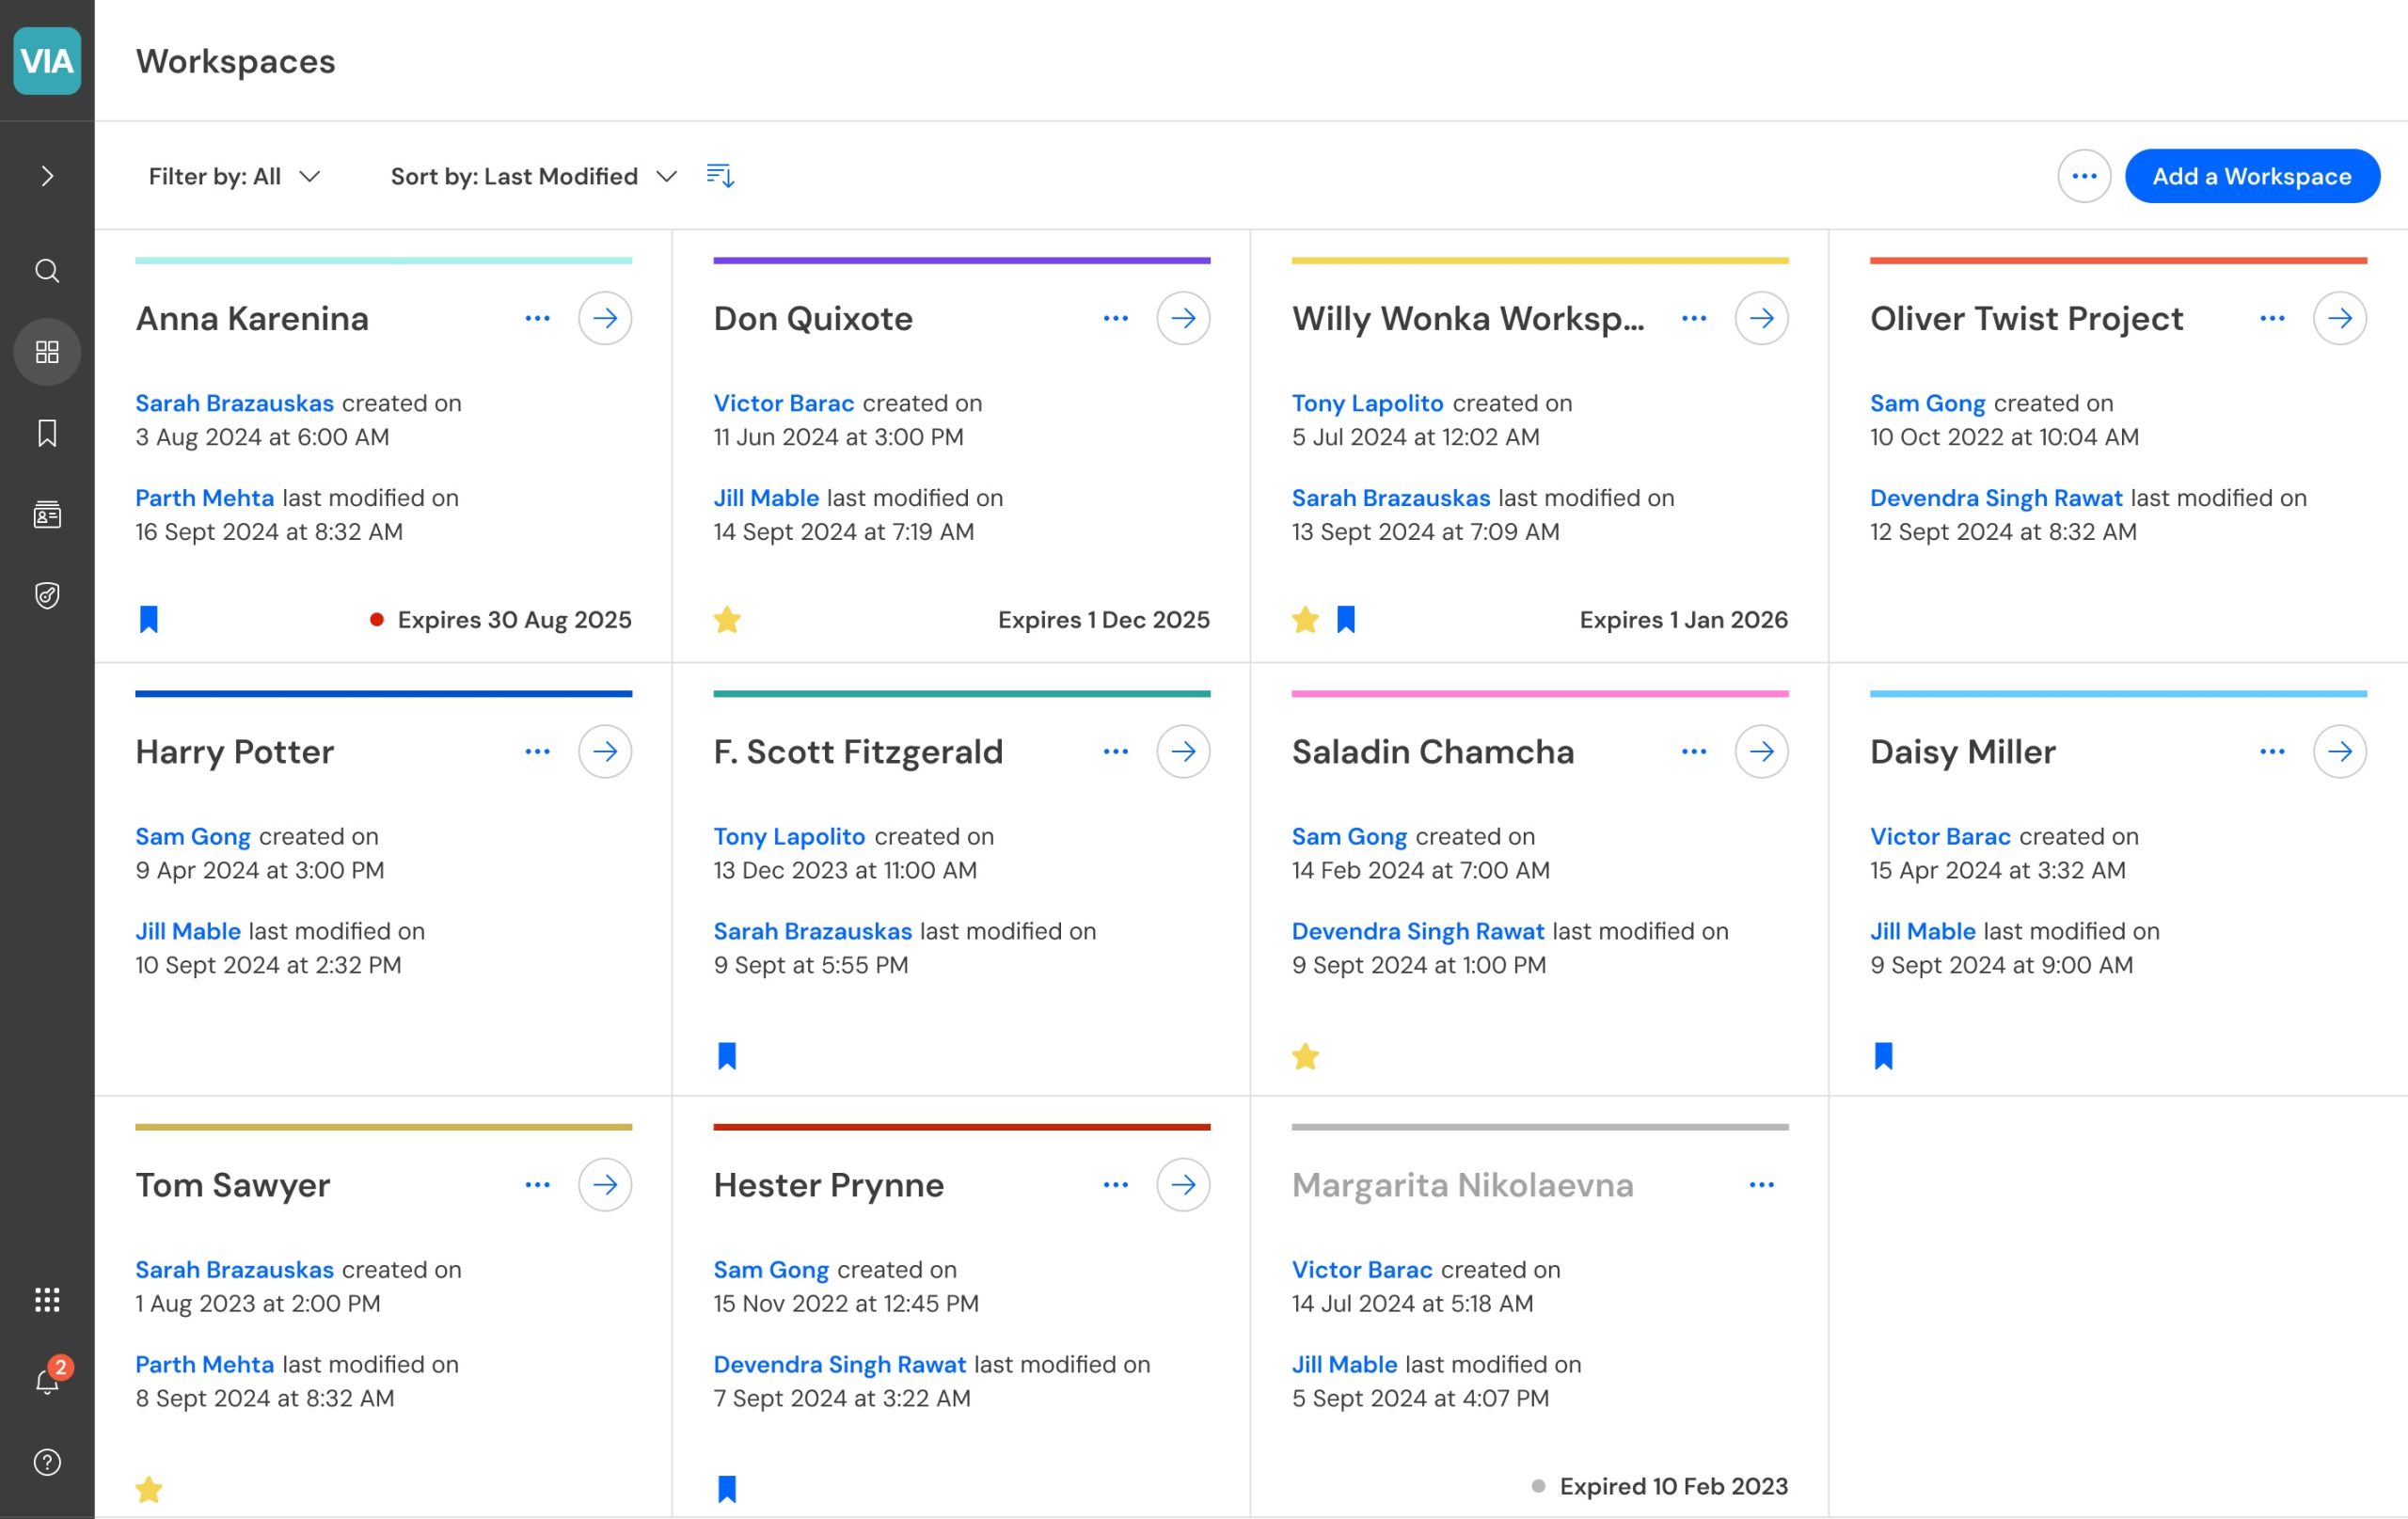Image resolution: width=2408 pixels, height=1519 pixels.
Task: Click the bookmarks icon in the sidebar
Action: (47, 433)
